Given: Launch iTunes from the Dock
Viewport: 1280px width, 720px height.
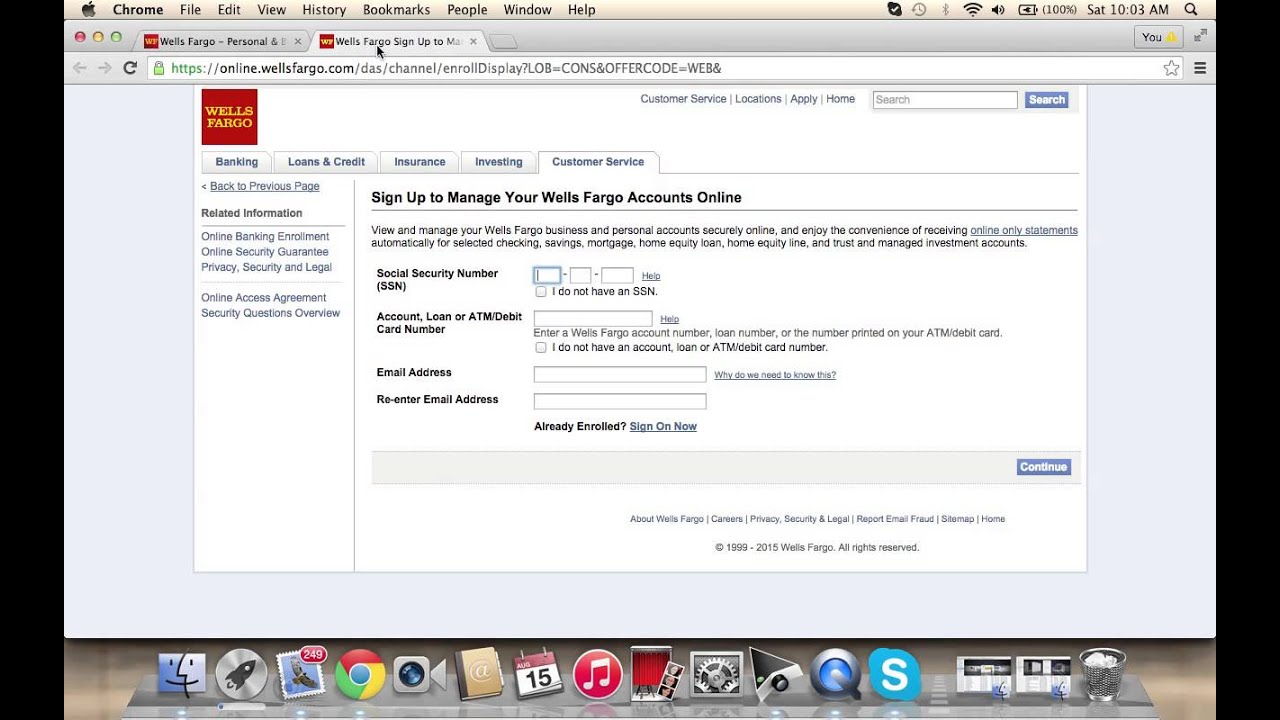Looking at the screenshot, I should pyautogui.click(x=597, y=675).
